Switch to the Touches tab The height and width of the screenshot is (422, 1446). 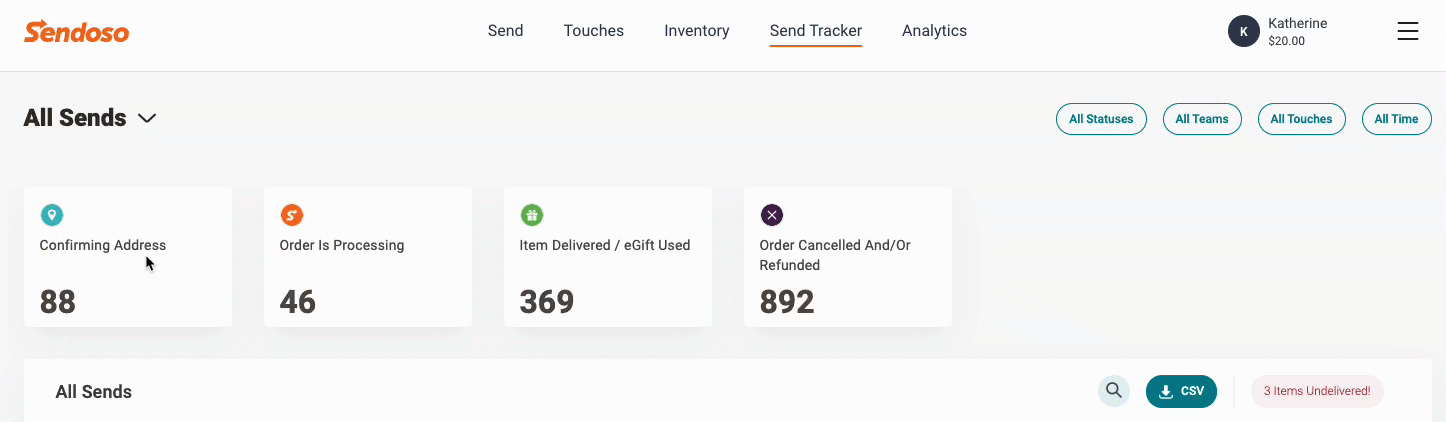[x=593, y=31]
